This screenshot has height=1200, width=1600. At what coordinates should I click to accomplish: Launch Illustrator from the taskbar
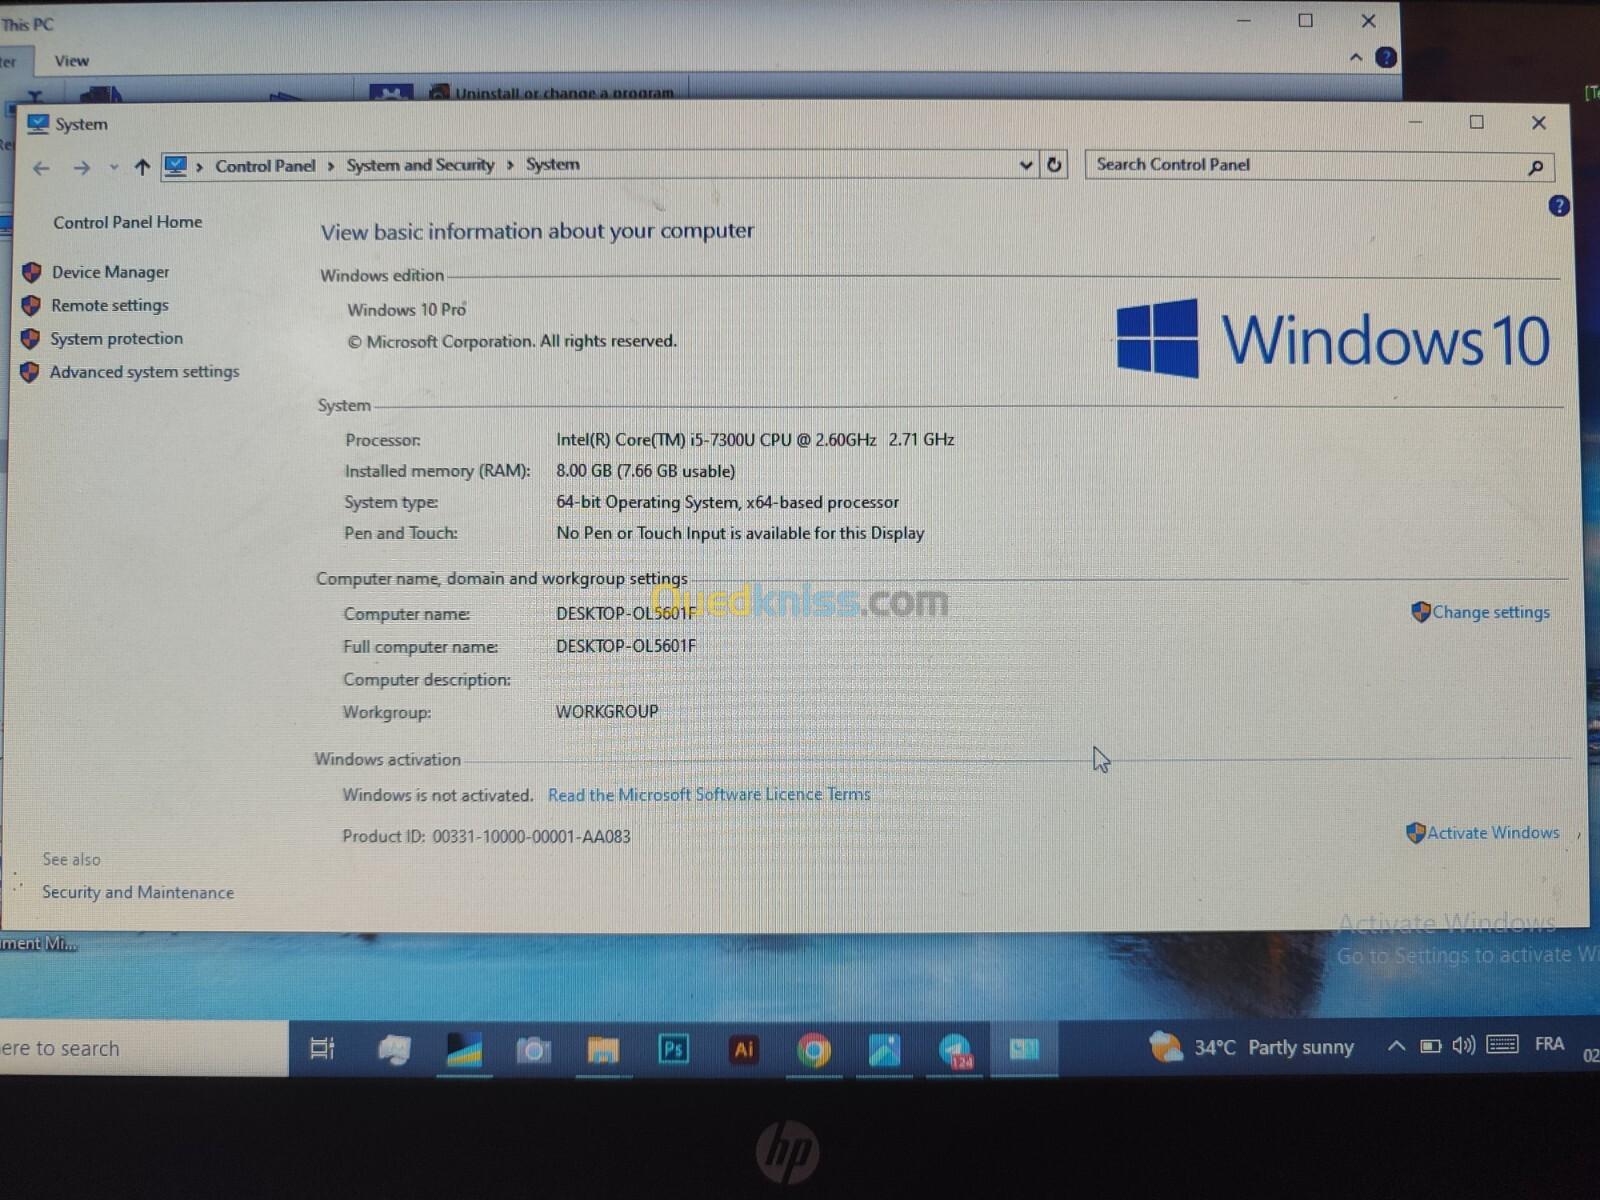743,1049
